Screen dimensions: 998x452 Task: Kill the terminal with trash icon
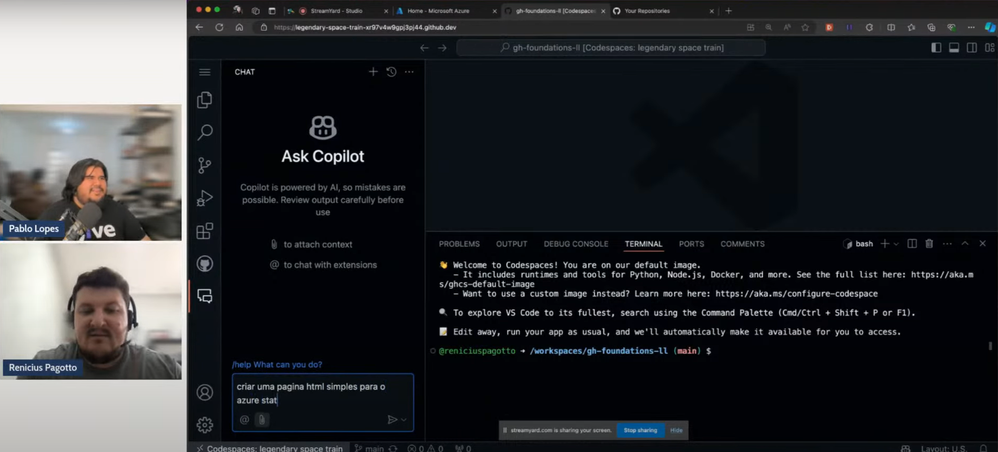[929, 244]
